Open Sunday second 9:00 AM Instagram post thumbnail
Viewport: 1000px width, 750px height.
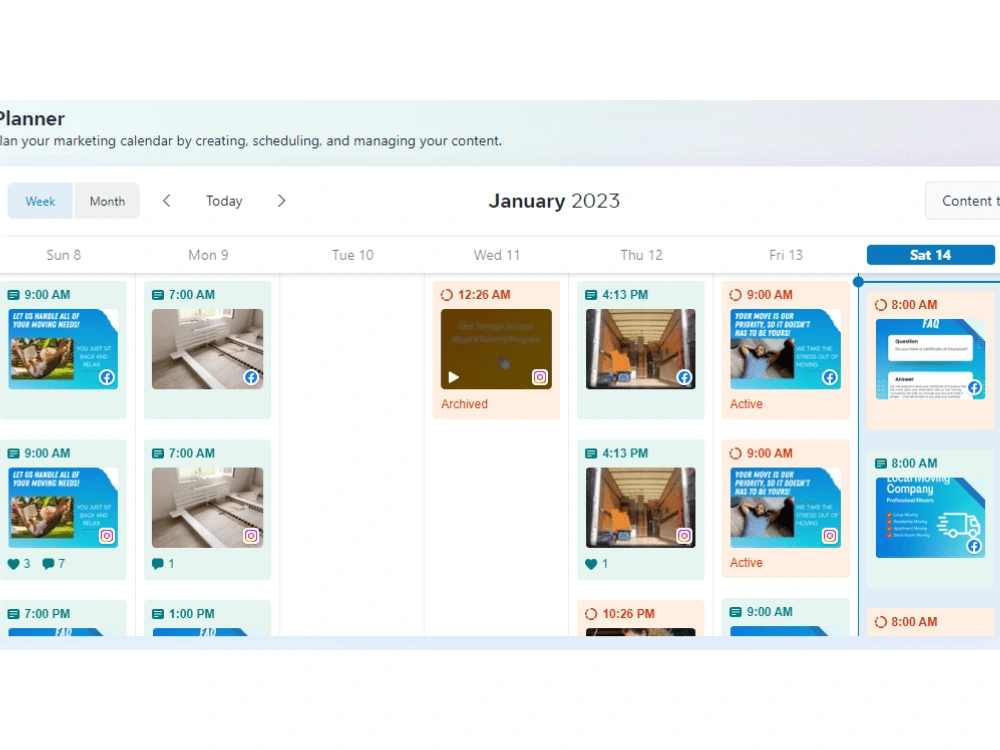(63, 508)
